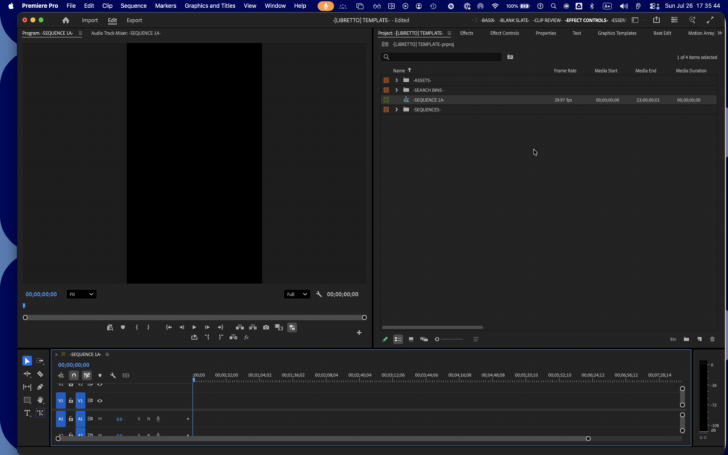Click the Import workspace button
Screen dimensions: 728x455
90,20
